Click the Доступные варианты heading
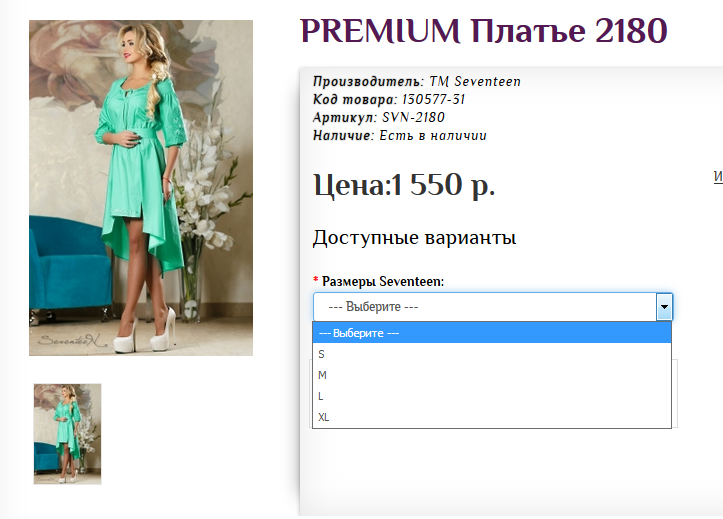723x519 pixels. [415, 238]
